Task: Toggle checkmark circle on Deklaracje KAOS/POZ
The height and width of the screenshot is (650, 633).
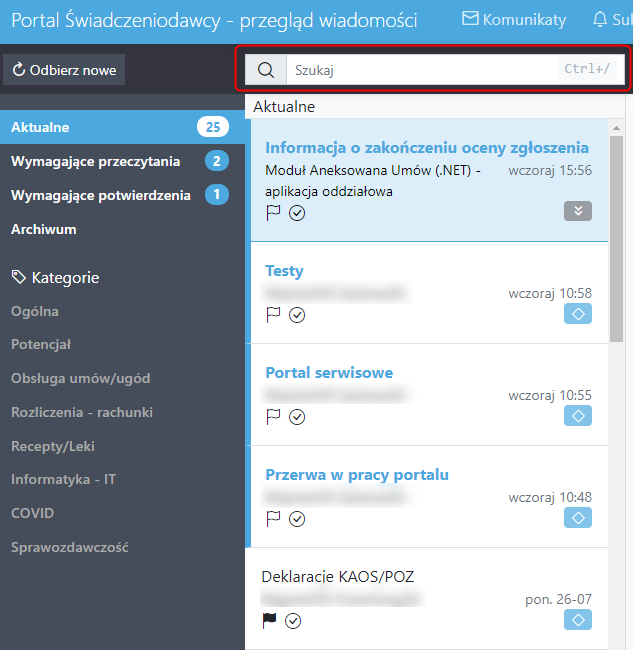Action: [293, 621]
